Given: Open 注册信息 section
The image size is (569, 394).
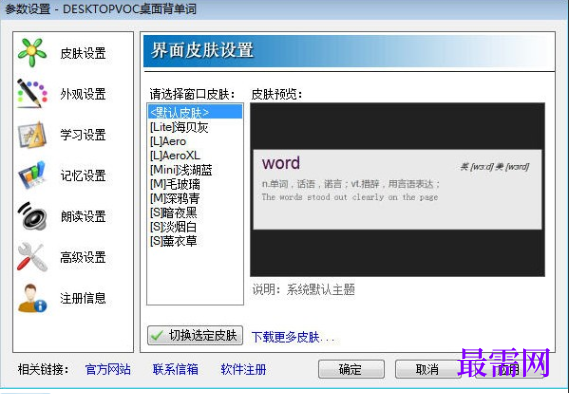Looking at the screenshot, I should coord(83,298).
